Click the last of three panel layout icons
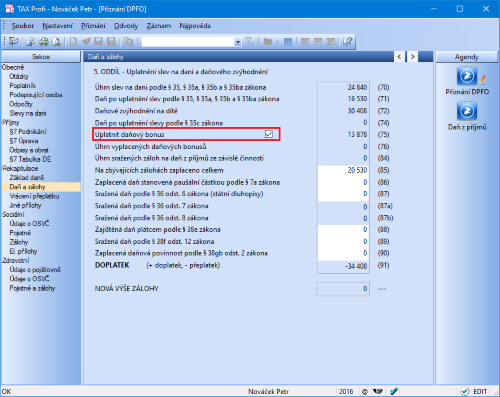Viewport: 500px width, 397px height. [331, 42]
